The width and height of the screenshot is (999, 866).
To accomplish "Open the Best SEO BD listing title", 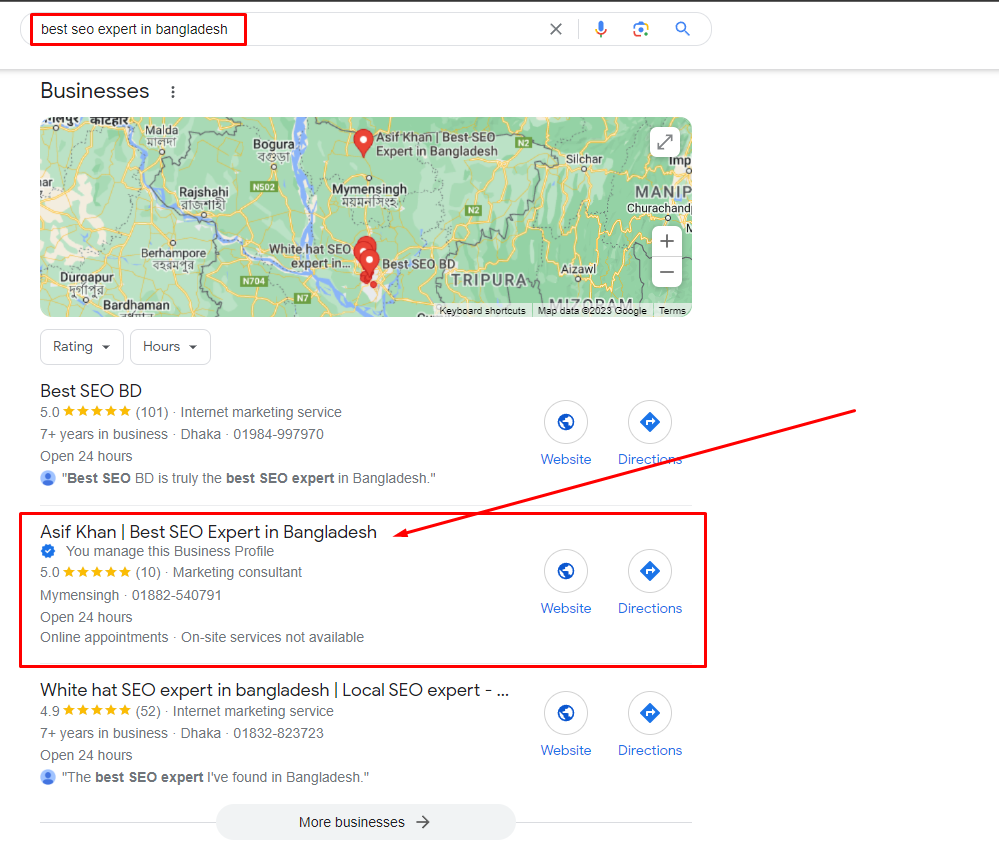I will click(x=91, y=391).
